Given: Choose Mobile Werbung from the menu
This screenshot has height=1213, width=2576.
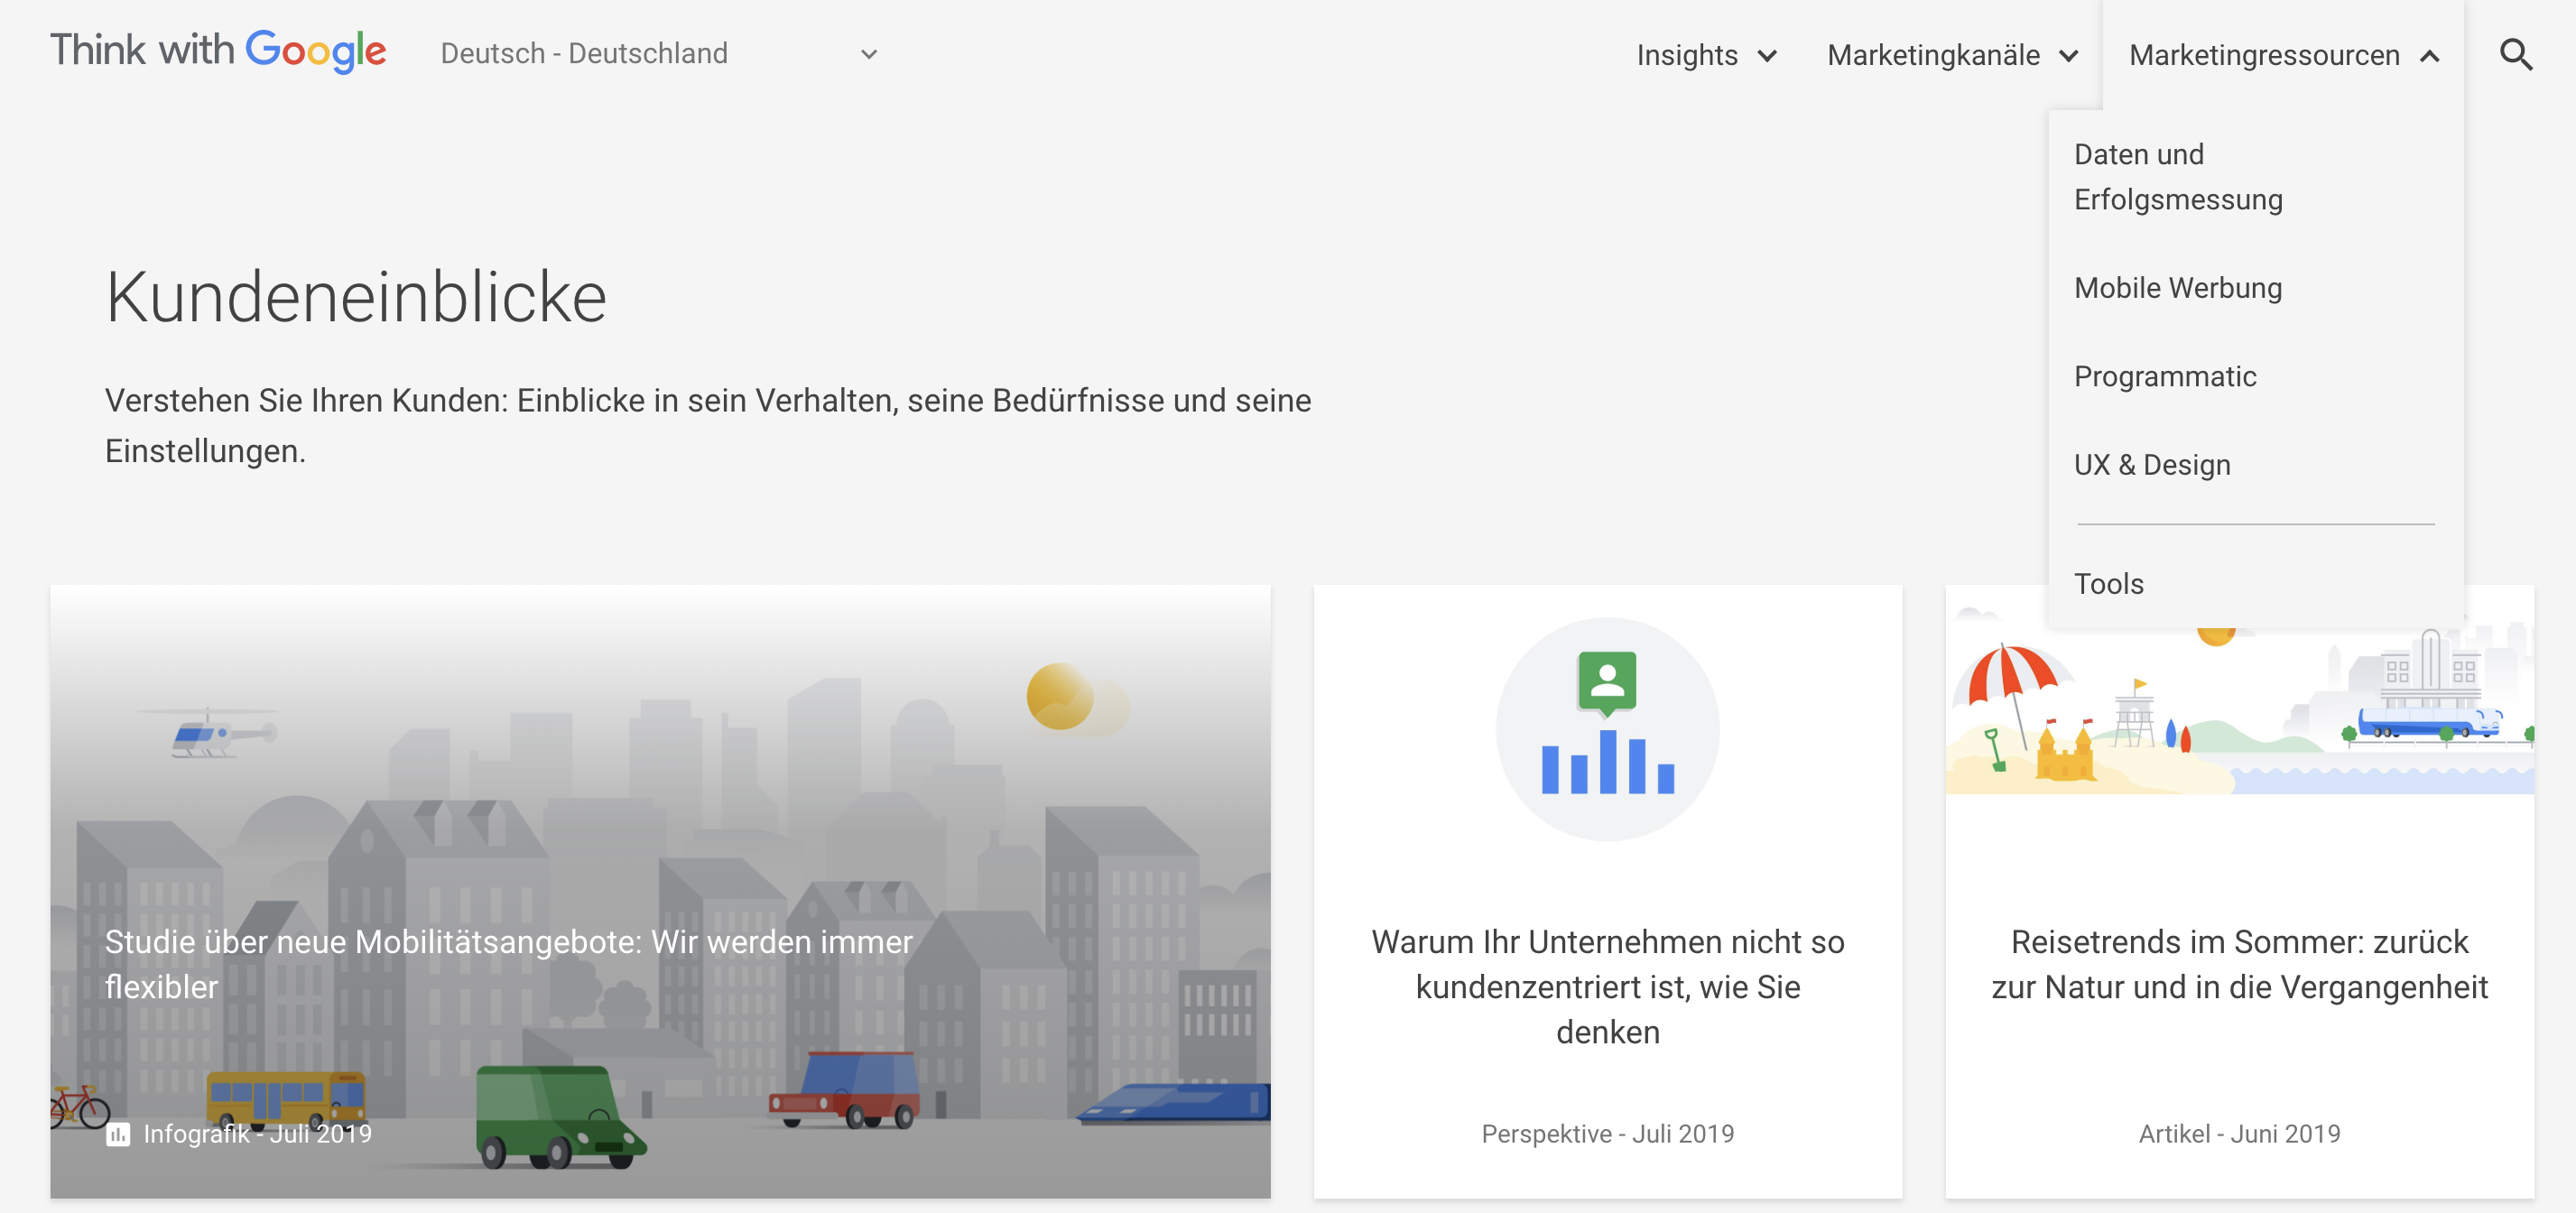Looking at the screenshot, I should (x=2178, y=288).
